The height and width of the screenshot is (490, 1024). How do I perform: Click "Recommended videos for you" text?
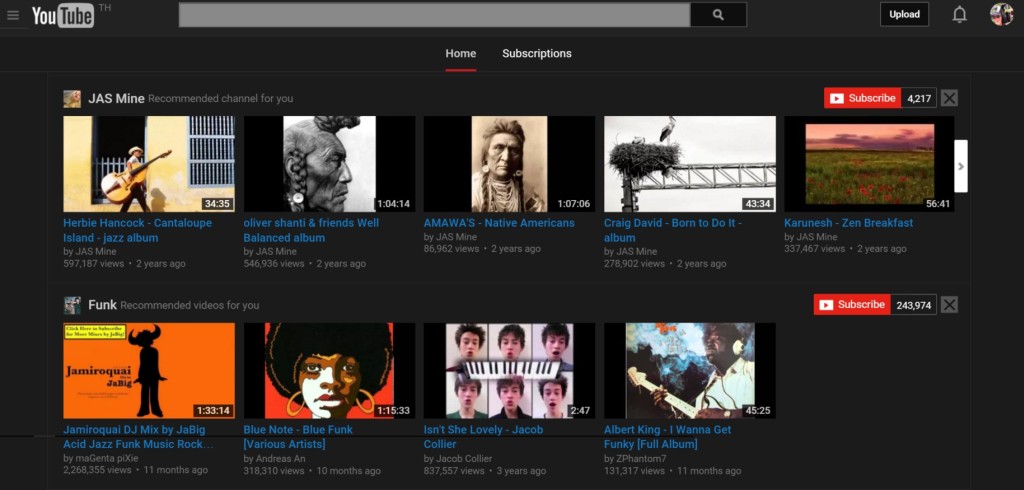(x=189, y=305)
